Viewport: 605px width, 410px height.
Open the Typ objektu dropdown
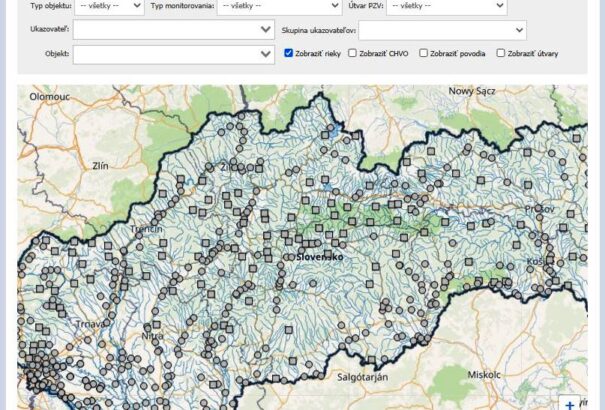pyautogui.click(x=110, y=6)
